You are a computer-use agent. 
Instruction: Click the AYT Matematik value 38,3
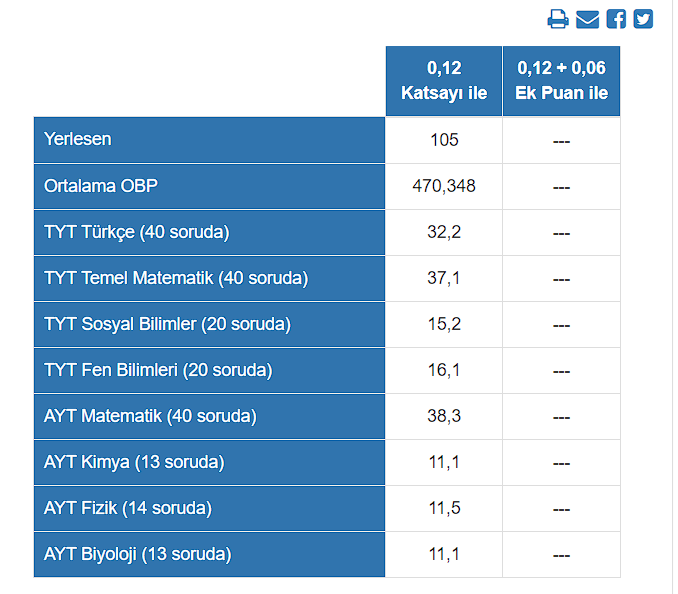(444, 416)
